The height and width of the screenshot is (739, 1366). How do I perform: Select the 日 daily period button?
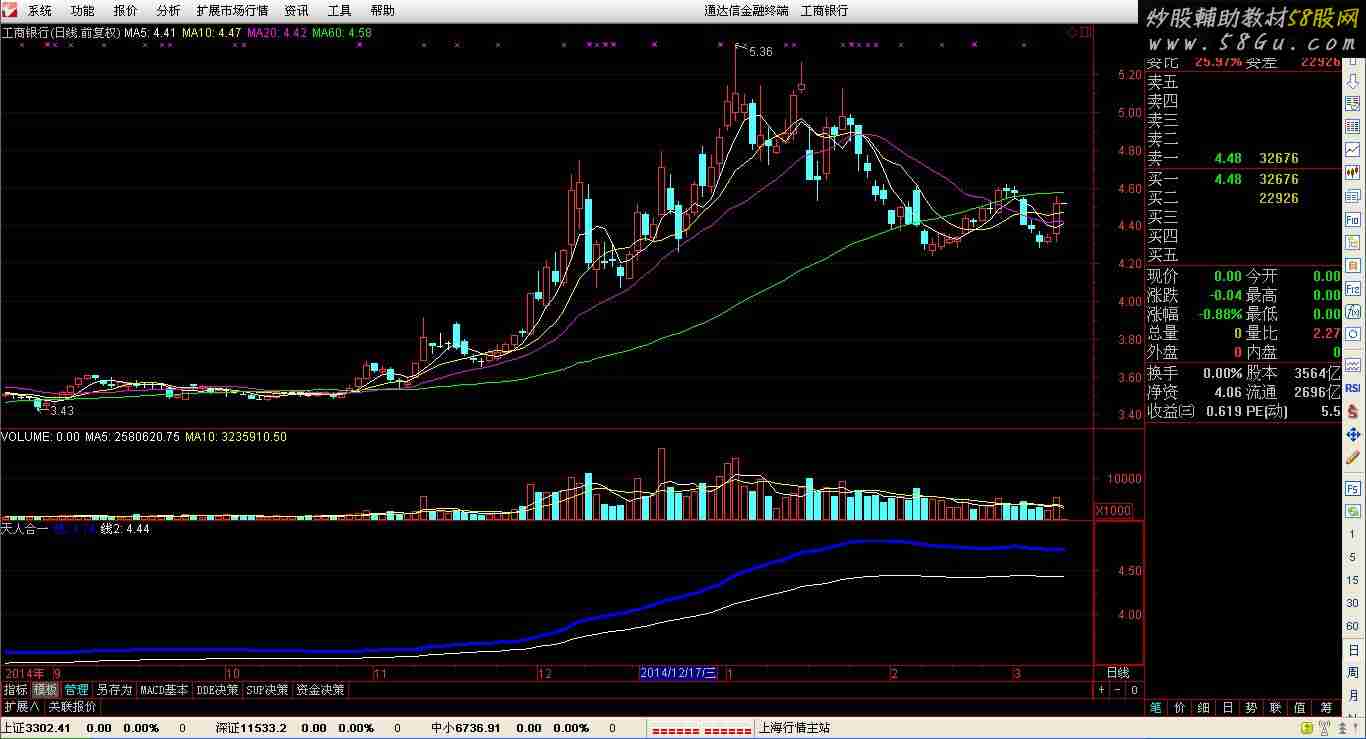[x=1352, y=651]
